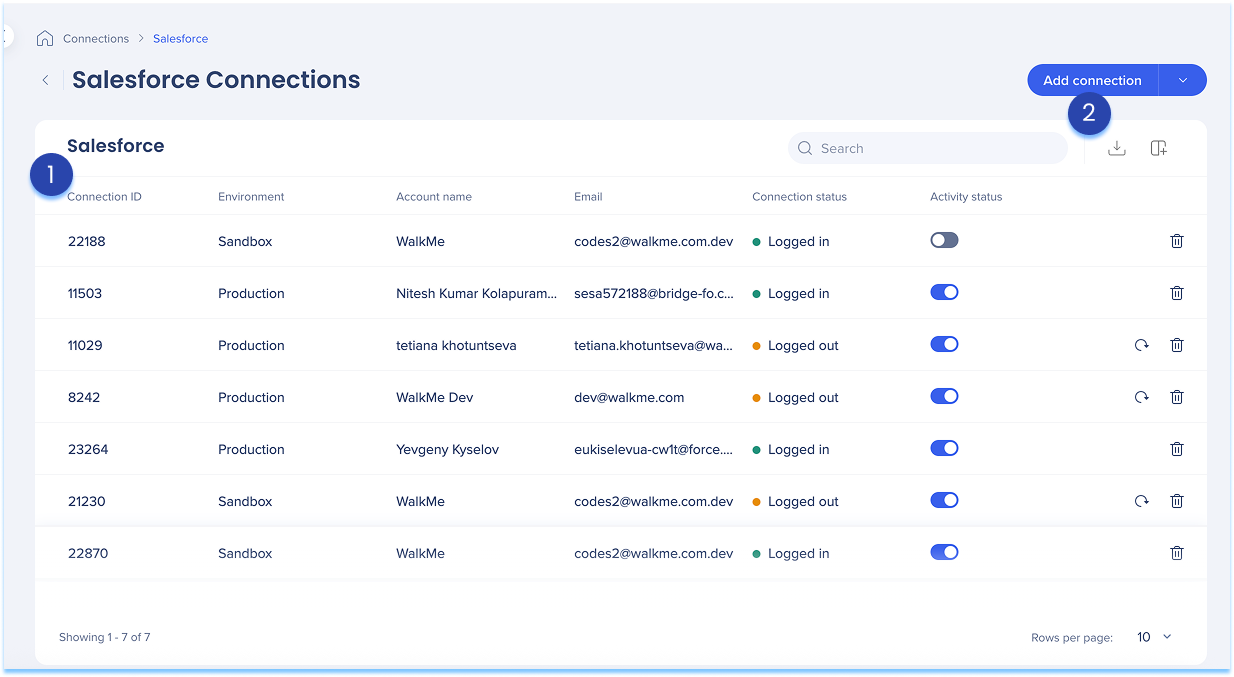Click the Add connection button
Viewport: 1234px width, 677px height.
pos(1092,81)
